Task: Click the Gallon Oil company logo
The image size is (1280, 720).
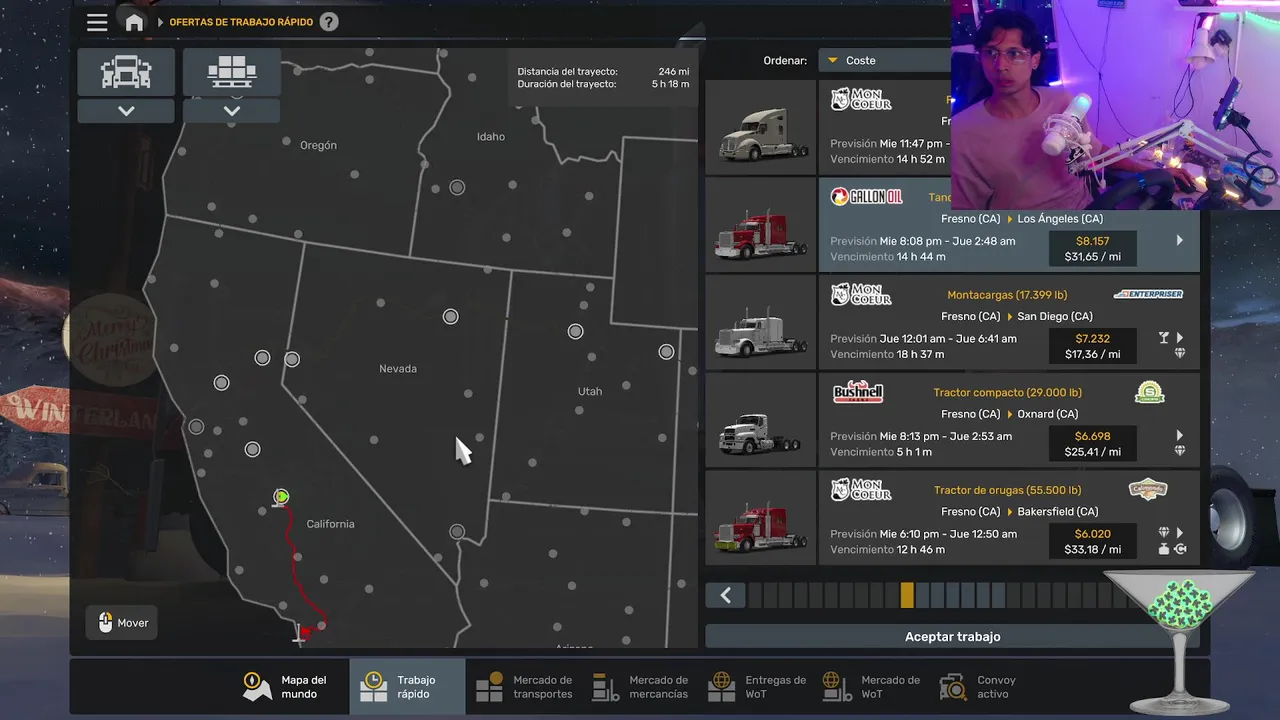Action: pyautogui.click(x=867, y=197)
